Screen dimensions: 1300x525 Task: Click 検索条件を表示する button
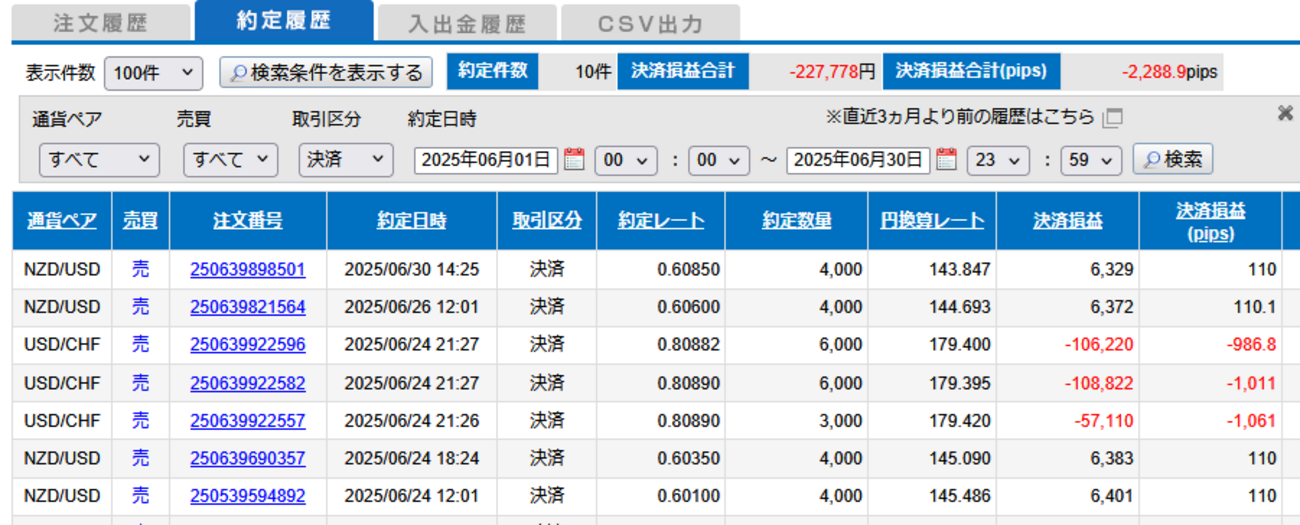326,73
